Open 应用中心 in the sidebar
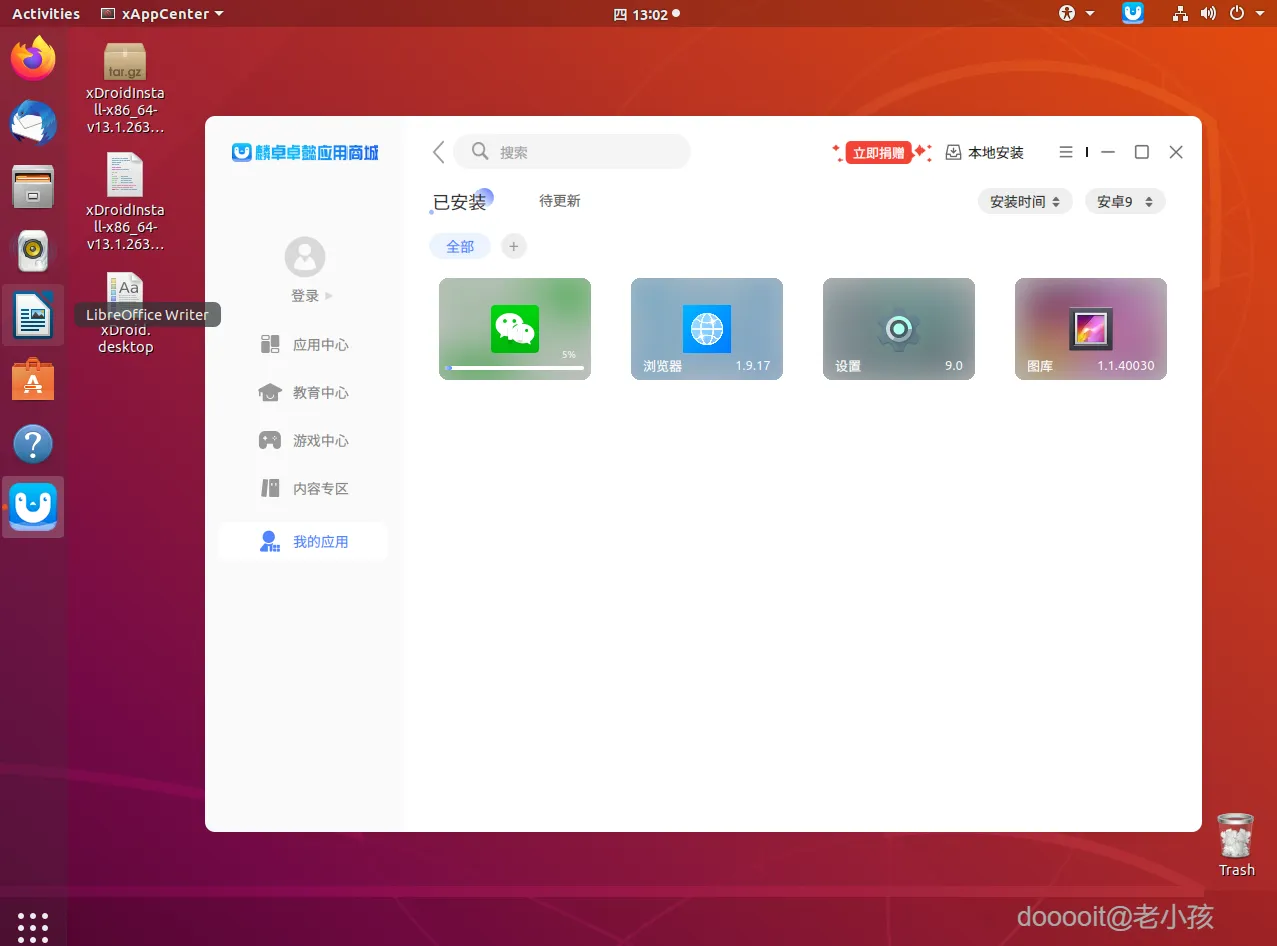Viewport: 1277px width, 946px height. [x=303, y=345]
